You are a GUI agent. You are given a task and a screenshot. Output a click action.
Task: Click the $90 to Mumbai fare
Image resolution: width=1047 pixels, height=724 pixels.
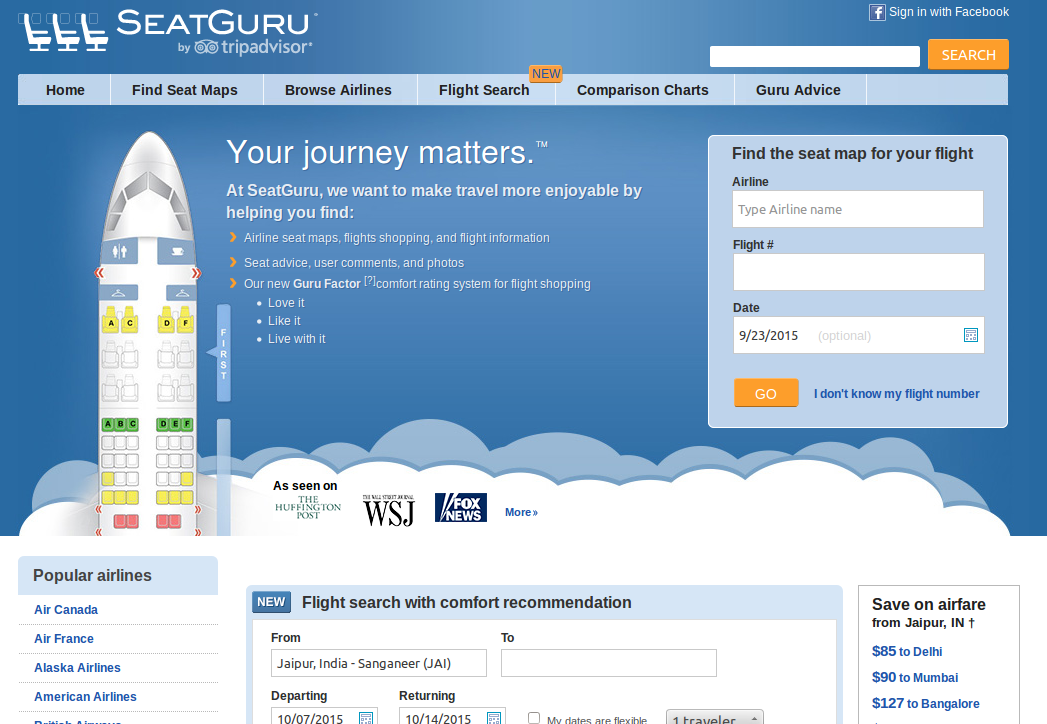(915, 677)
